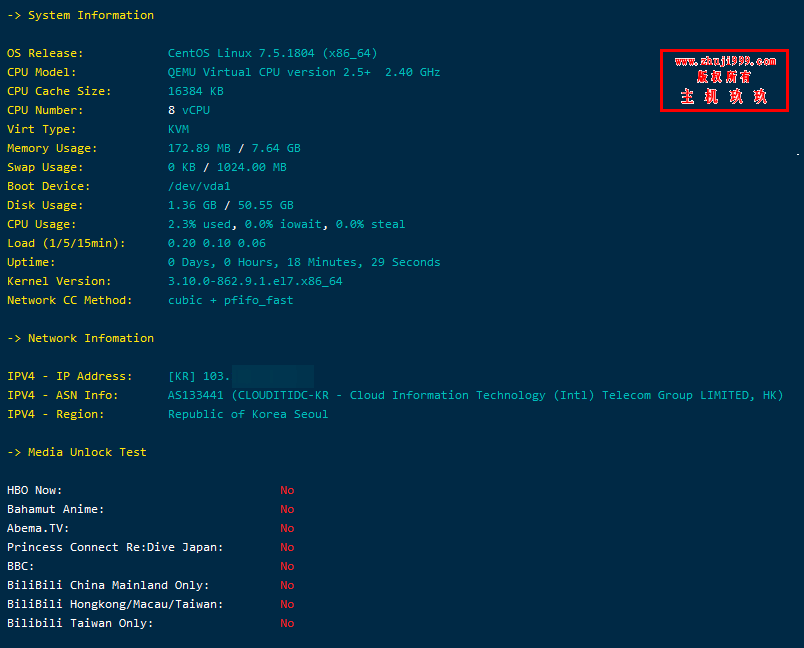The height and width of the screenshot is (648, 804).
Task: Click the KVM virt type value
Action: tap(178, 129)
